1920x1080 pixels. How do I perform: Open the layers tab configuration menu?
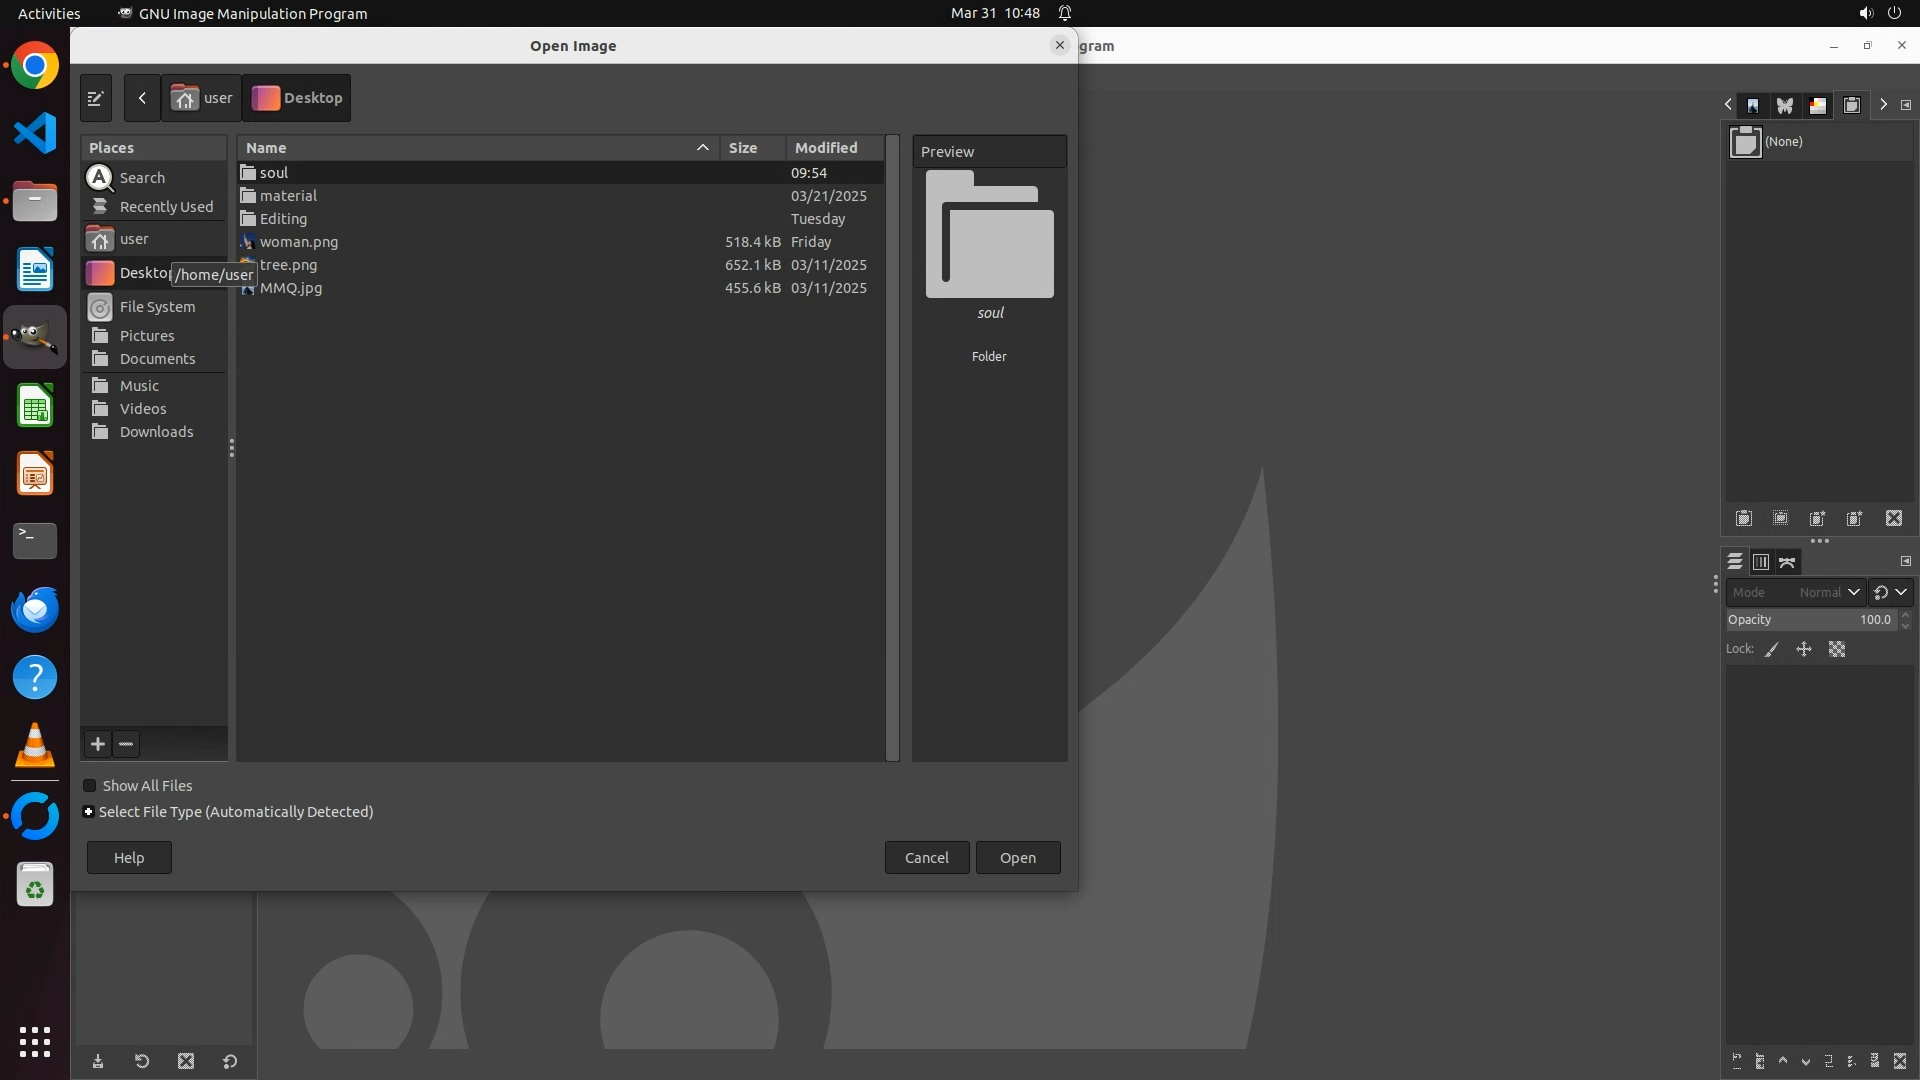pos(1906,562)
